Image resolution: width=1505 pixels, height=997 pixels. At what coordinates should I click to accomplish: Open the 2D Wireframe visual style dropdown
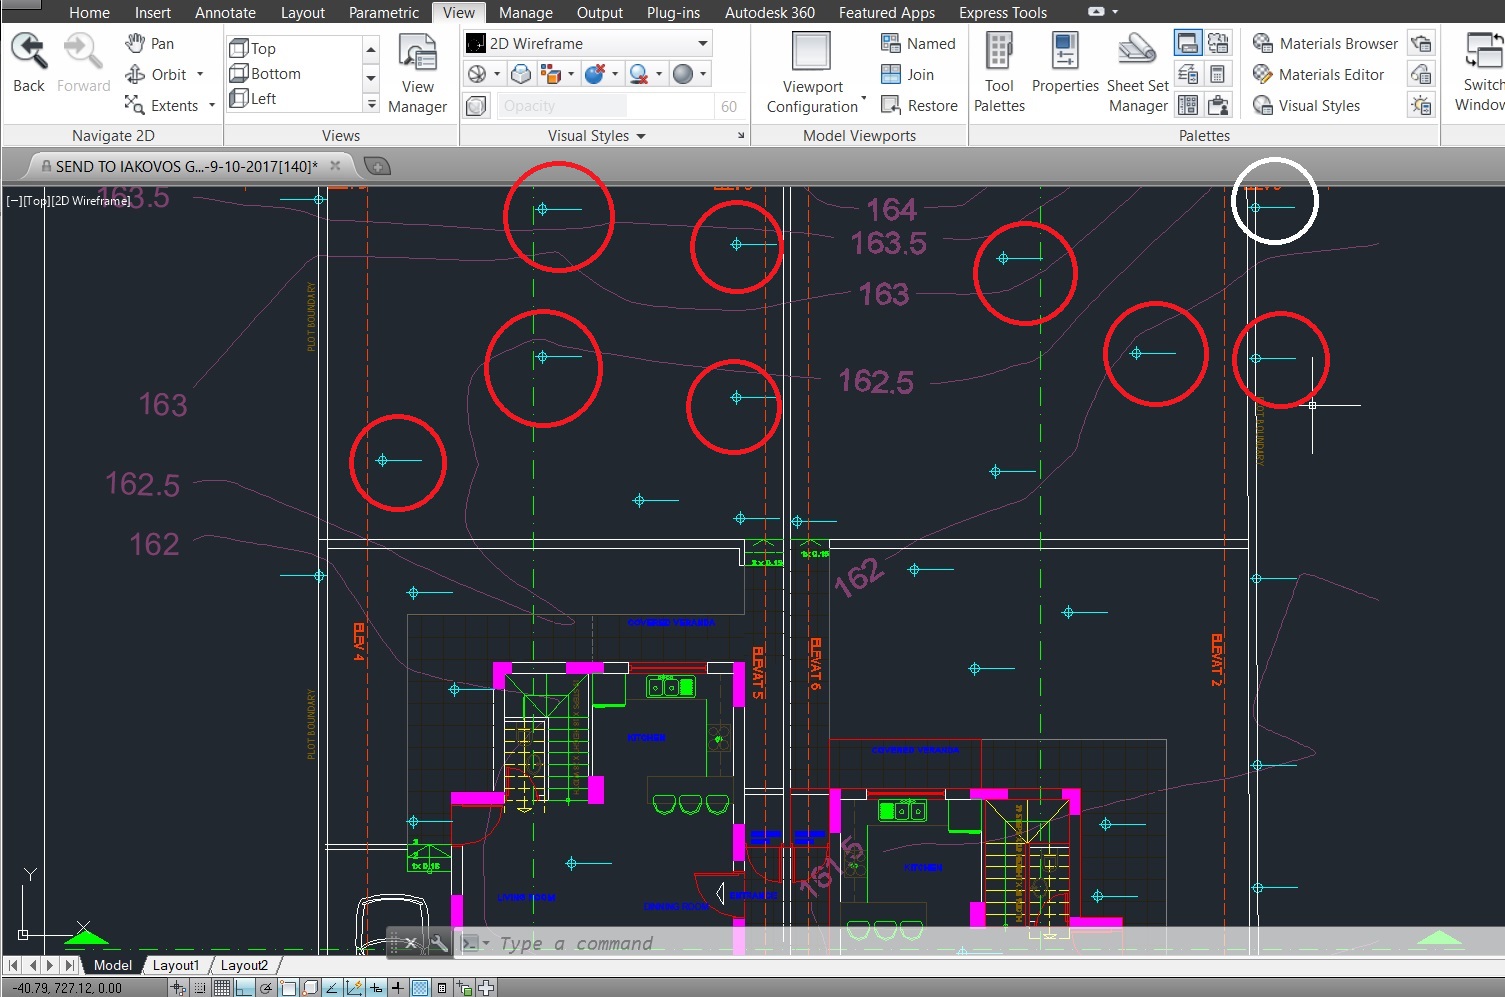pyautogui.click(x=703, y=43)
